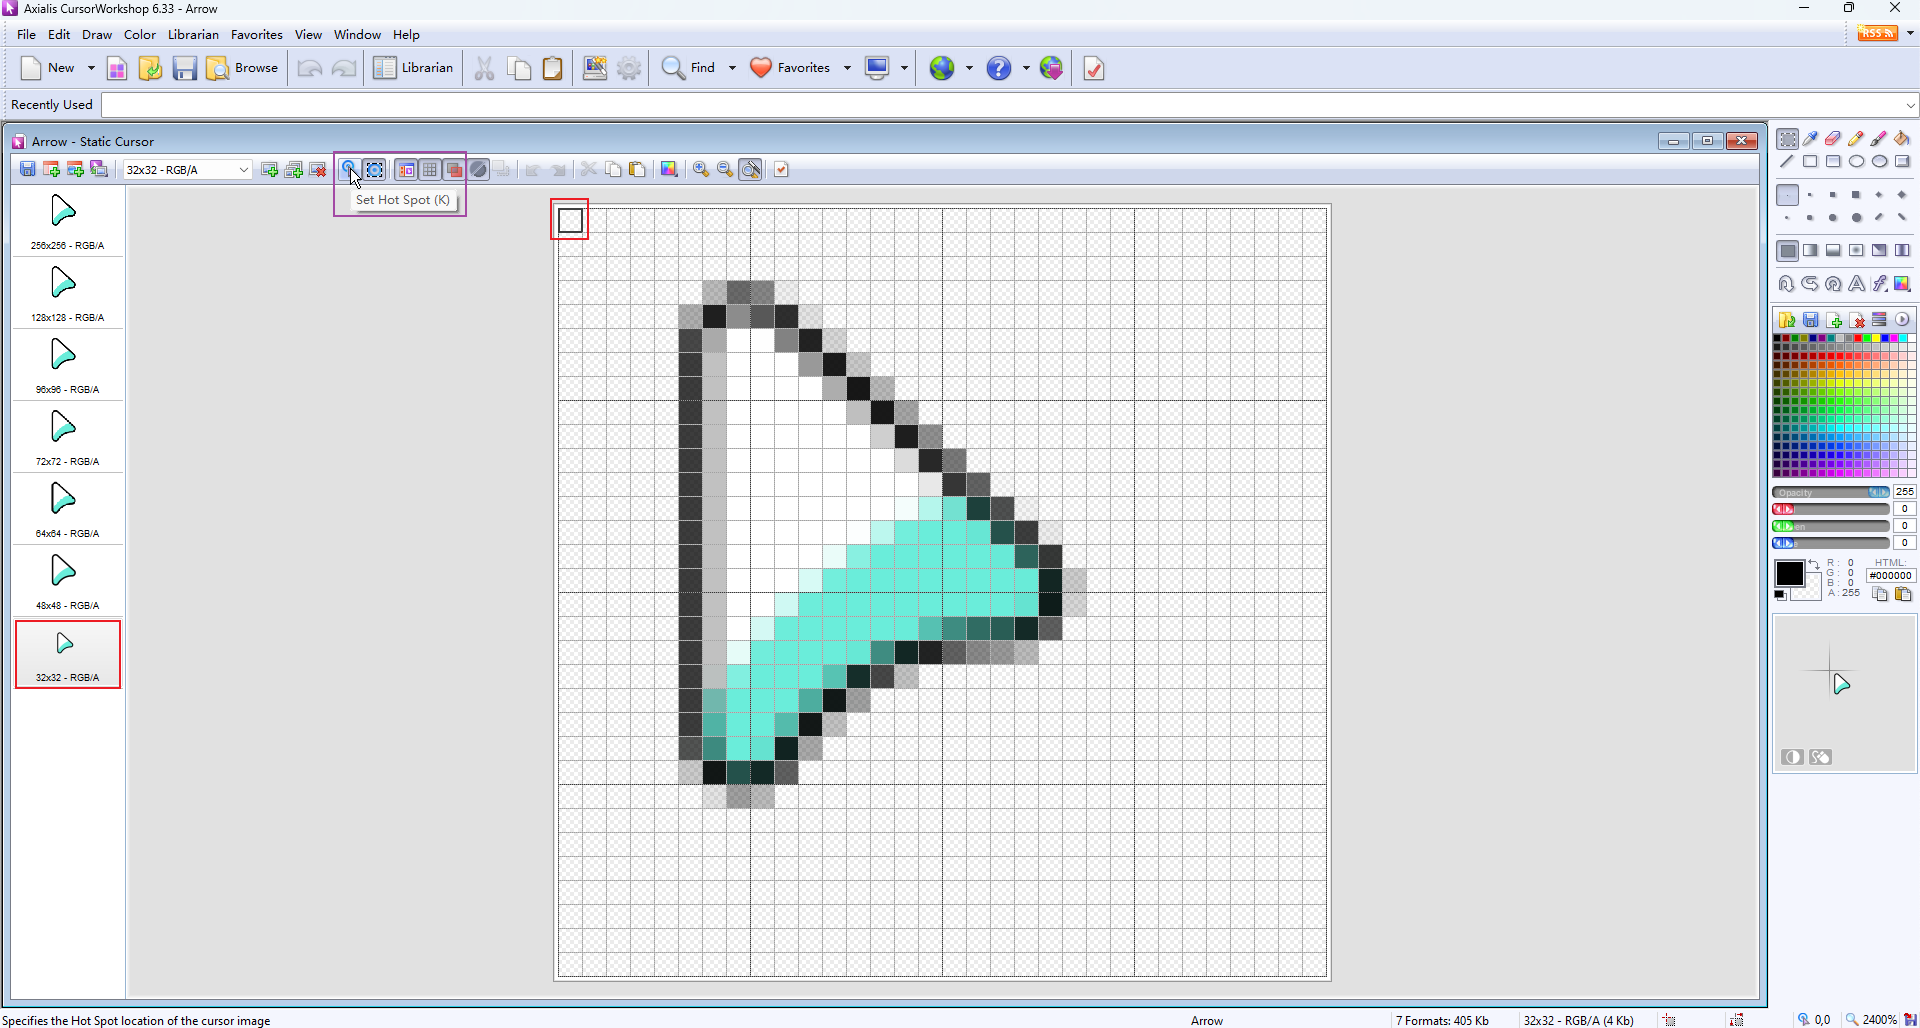Delete the current image format icon

(318, 170)
